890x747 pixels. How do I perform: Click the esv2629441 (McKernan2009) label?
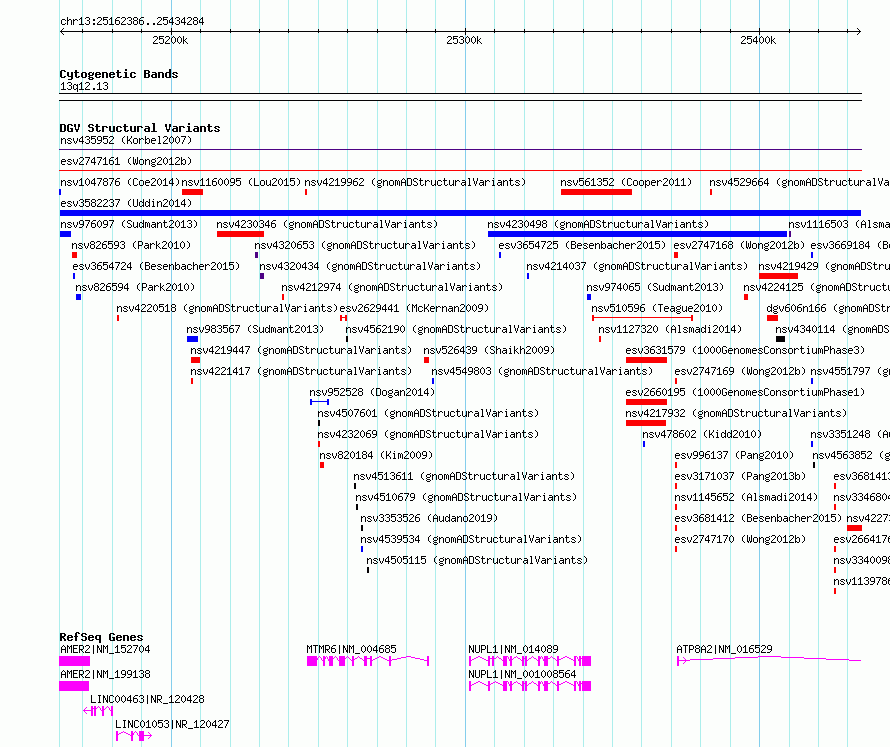[x=414, y=308]
